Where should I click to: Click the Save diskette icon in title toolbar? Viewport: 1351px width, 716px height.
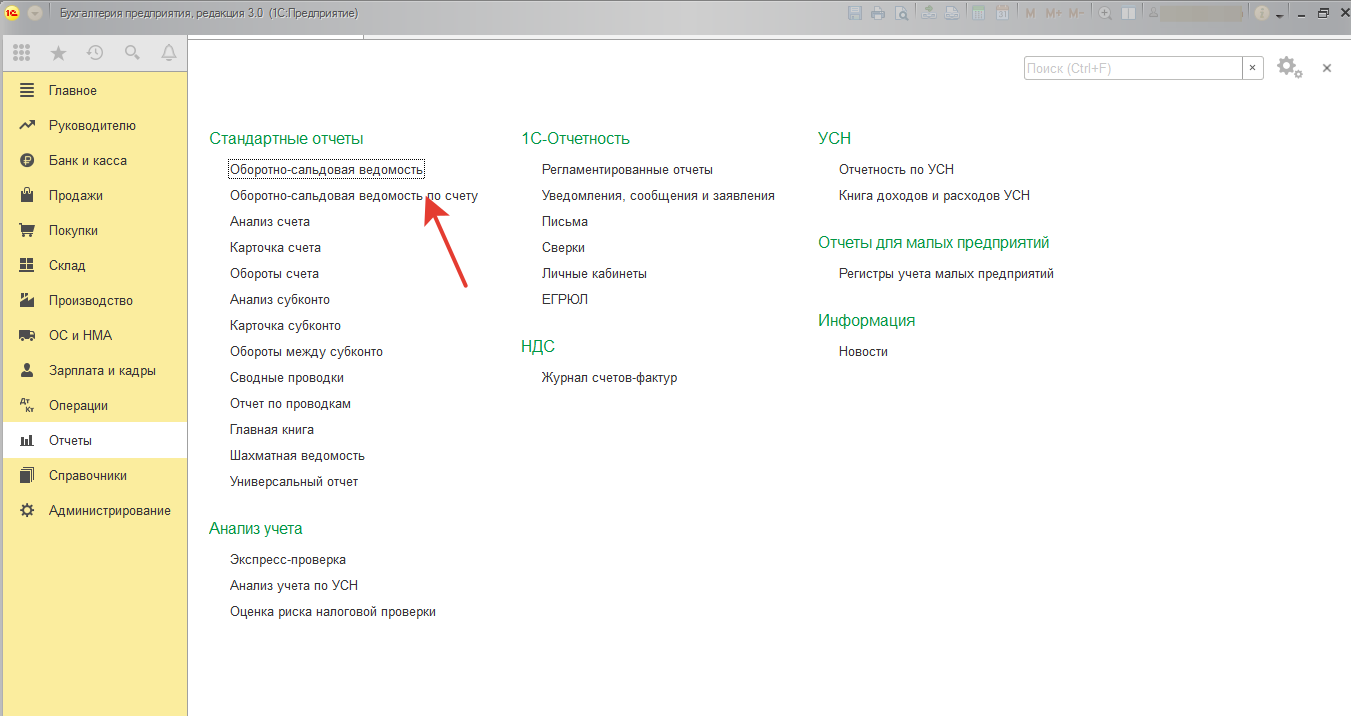[855, 13]
